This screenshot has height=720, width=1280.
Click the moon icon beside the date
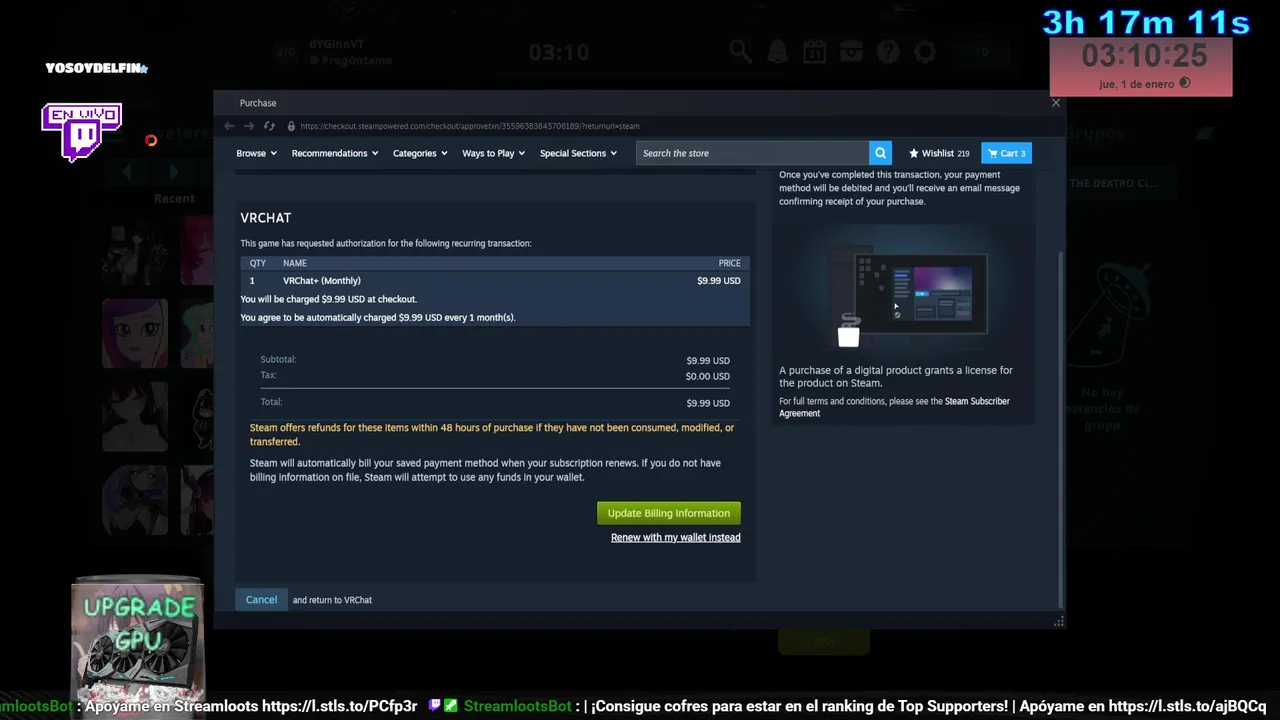(x=1185, y=83)
